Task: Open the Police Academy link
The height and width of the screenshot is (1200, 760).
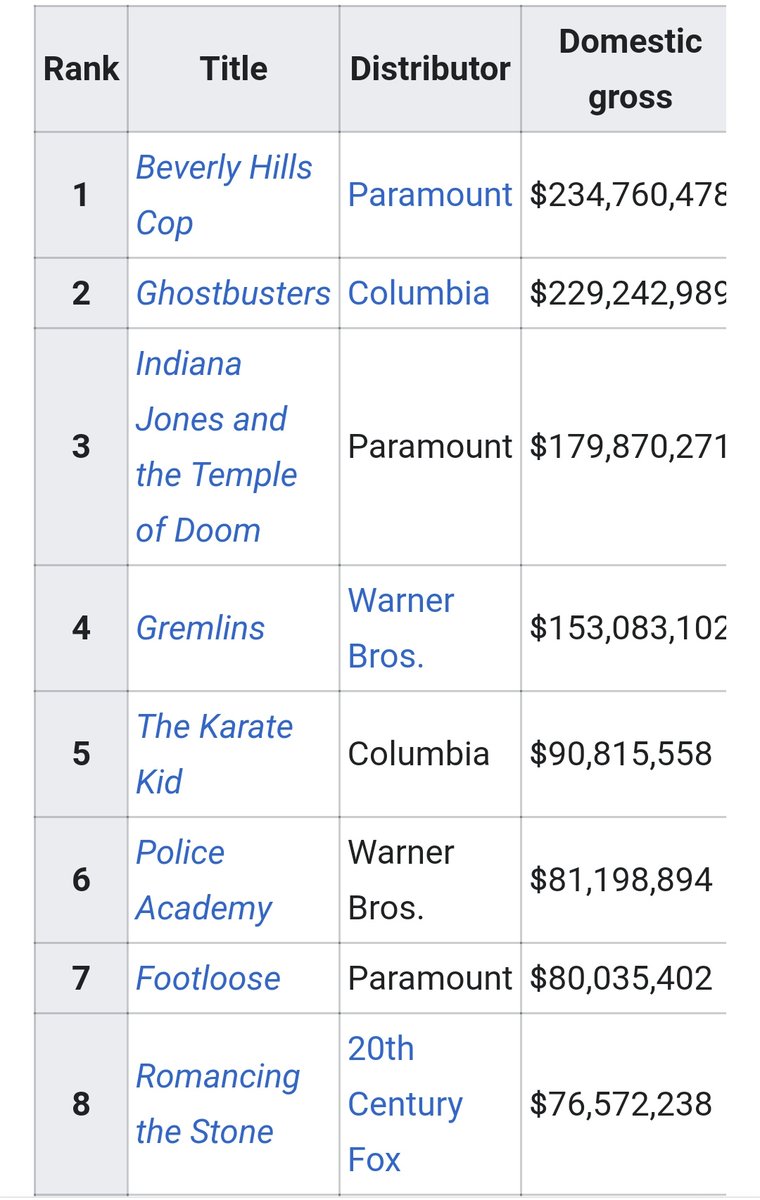Action: click(x=204, y=880)
